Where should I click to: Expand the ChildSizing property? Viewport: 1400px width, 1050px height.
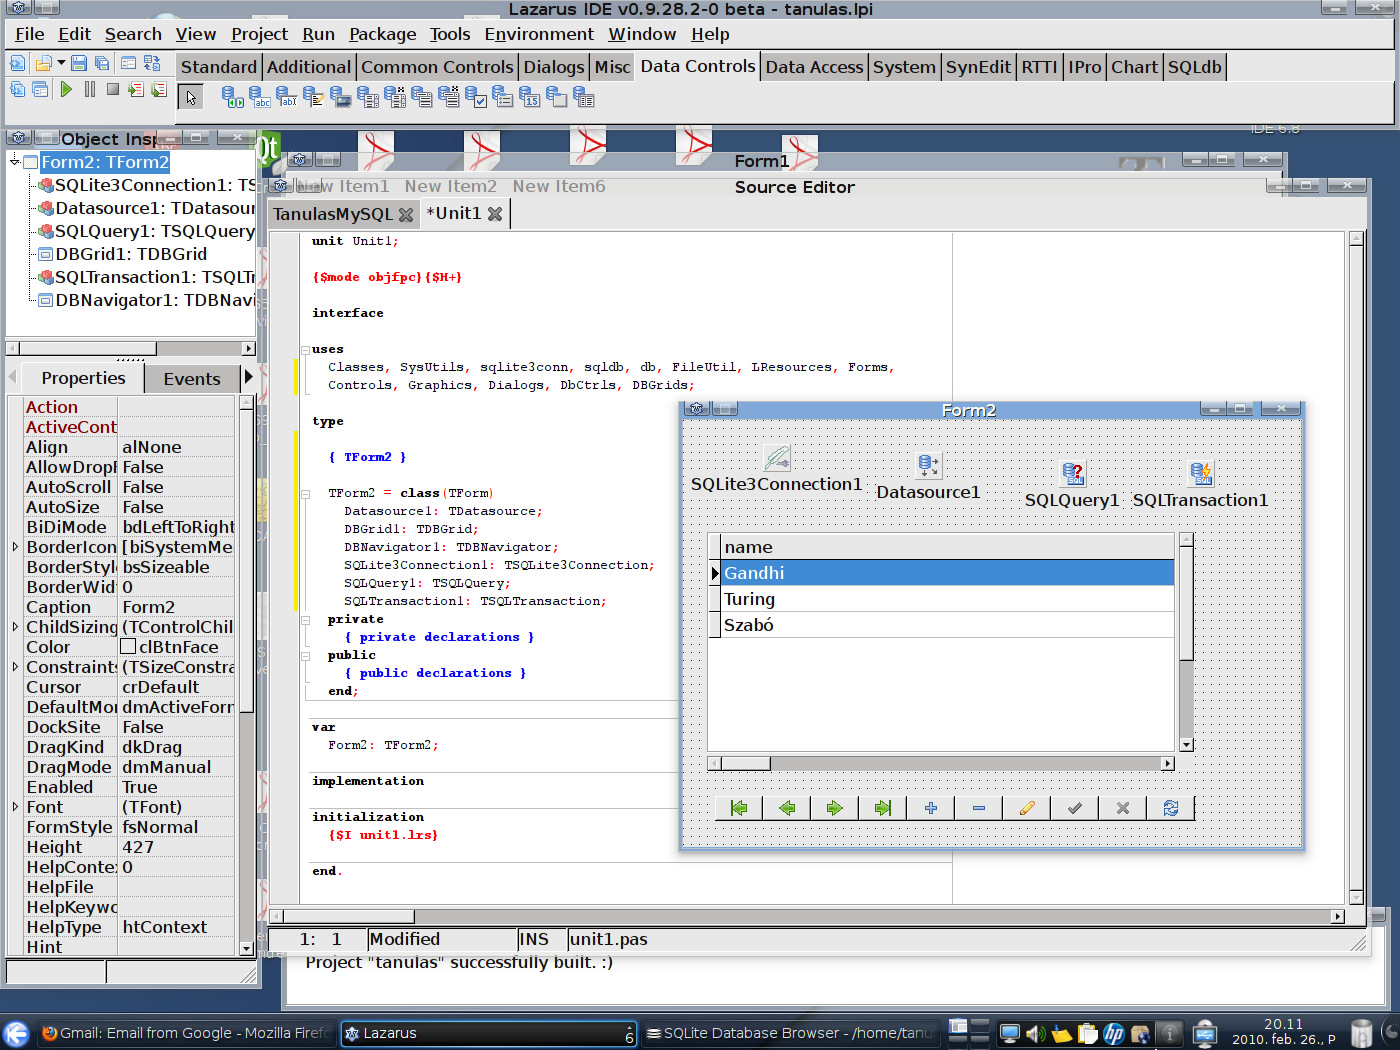(15, 627)
